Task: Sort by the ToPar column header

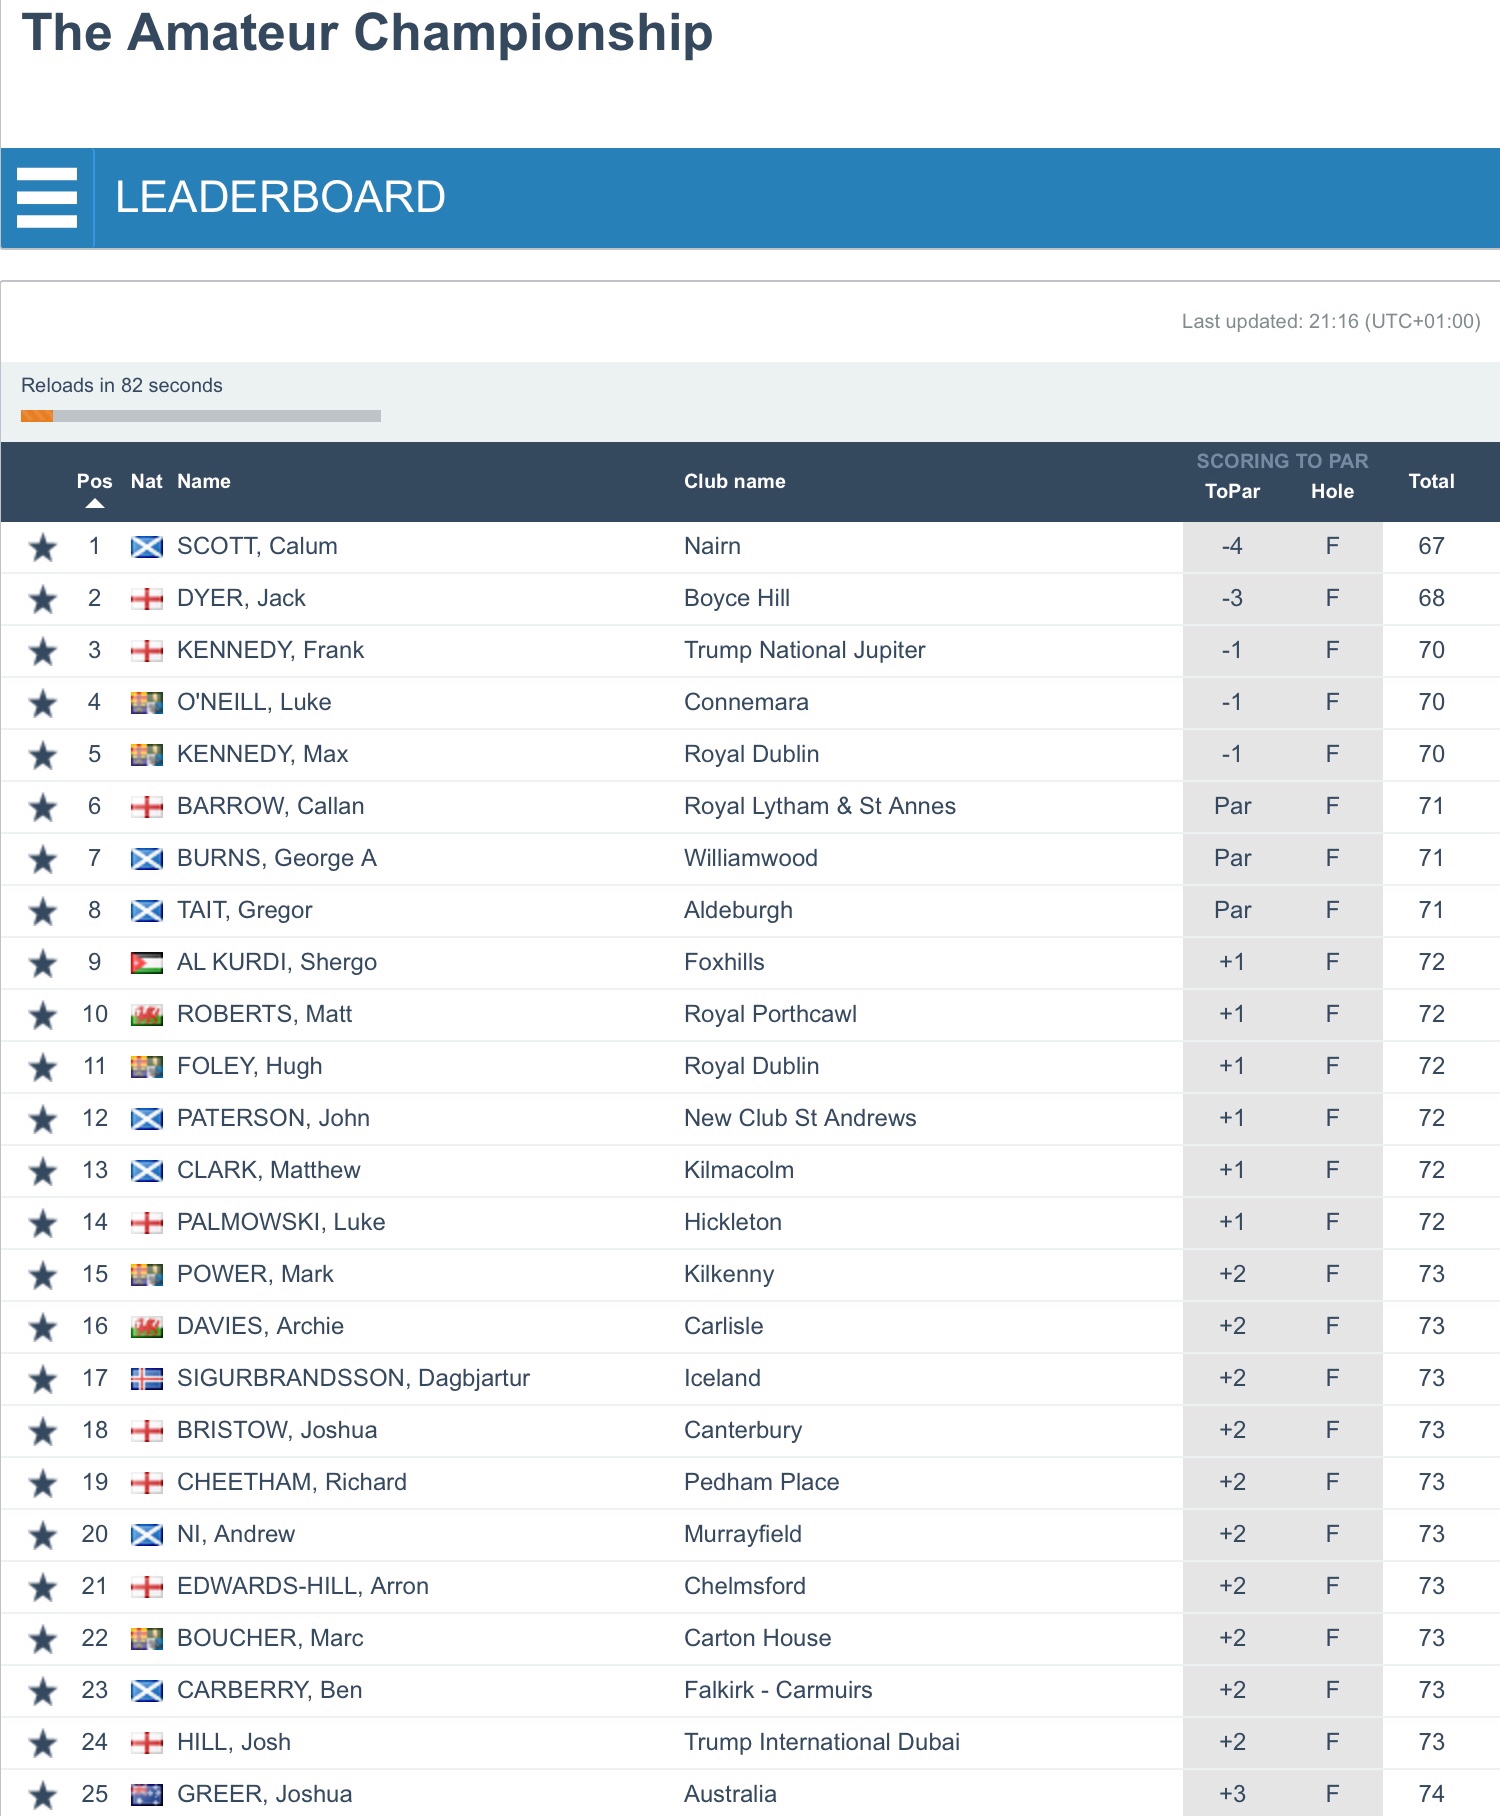Action: click(x=1232, y=492)
